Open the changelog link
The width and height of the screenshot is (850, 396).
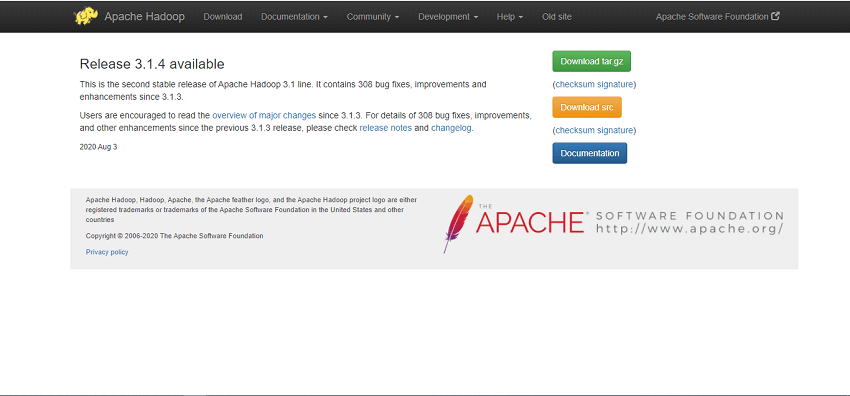[451, 128]
